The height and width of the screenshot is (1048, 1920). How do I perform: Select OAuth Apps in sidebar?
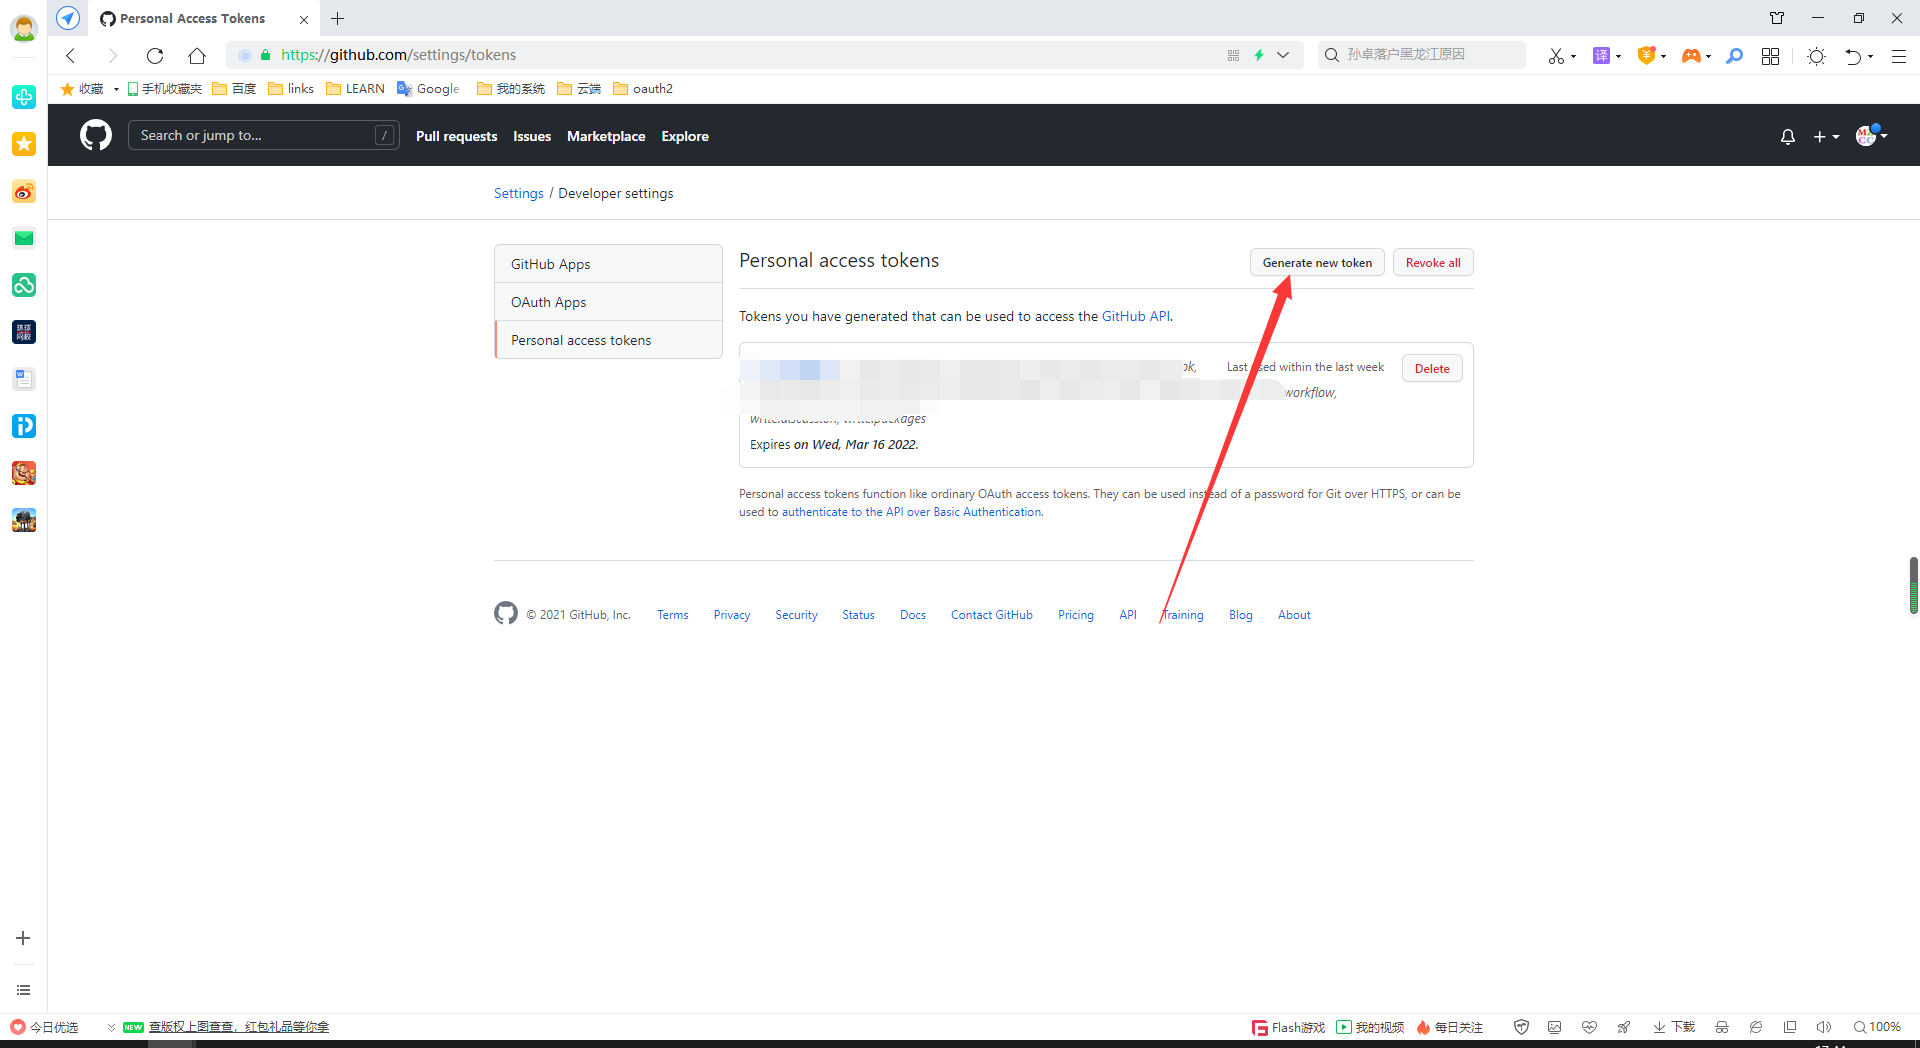(608, 302)
